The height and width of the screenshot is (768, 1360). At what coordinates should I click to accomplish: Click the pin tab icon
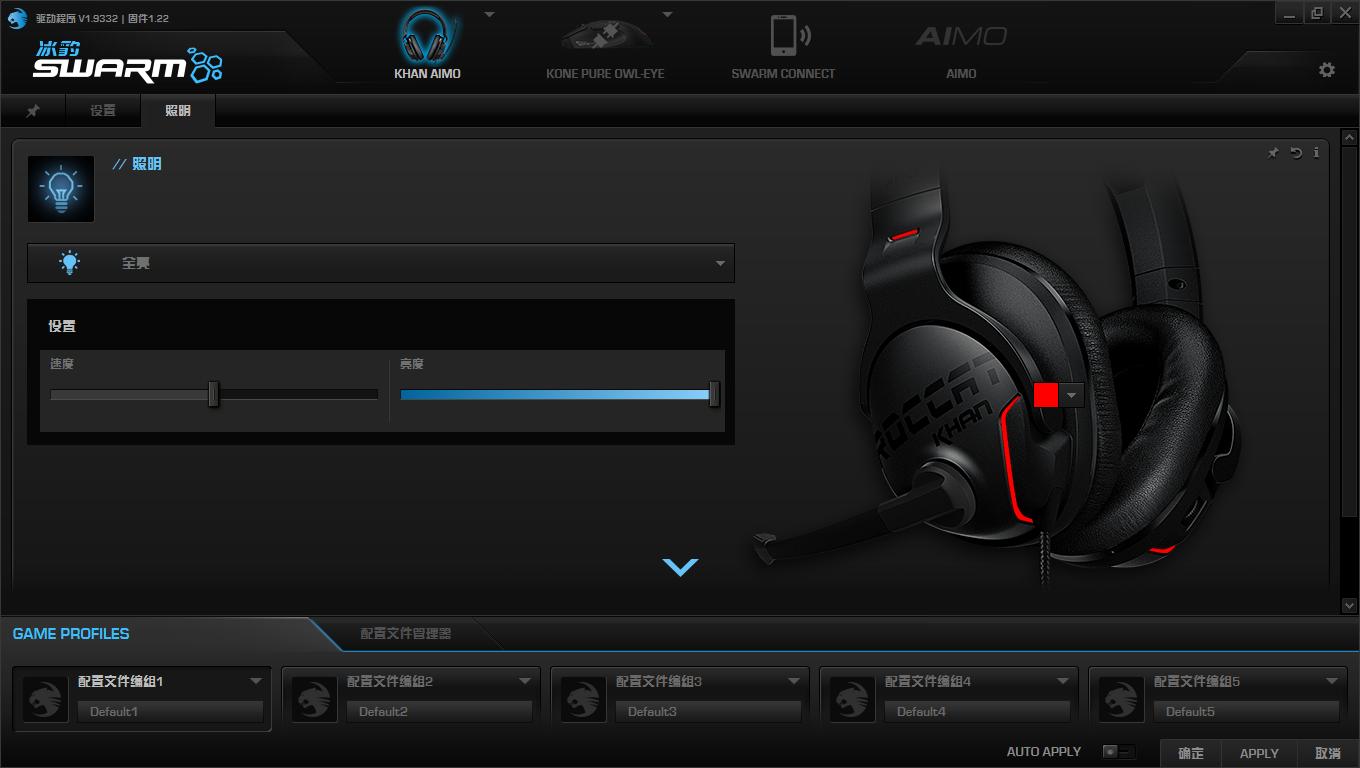(x=33, y=111)
